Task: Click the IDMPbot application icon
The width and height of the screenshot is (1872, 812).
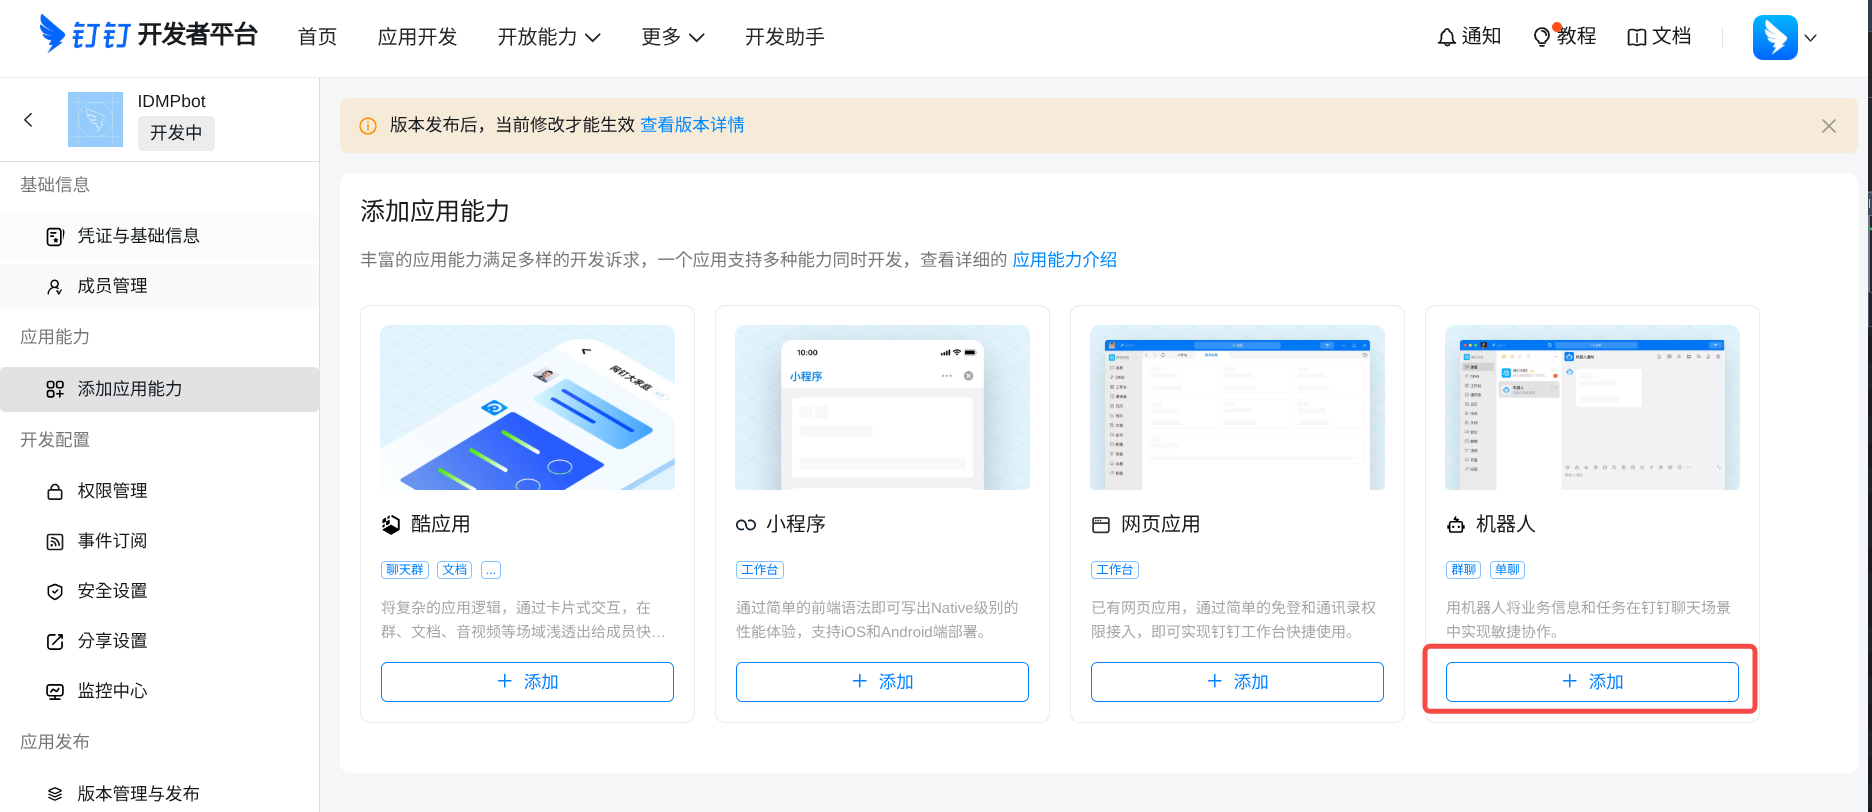Action: [x=95, y=119]
